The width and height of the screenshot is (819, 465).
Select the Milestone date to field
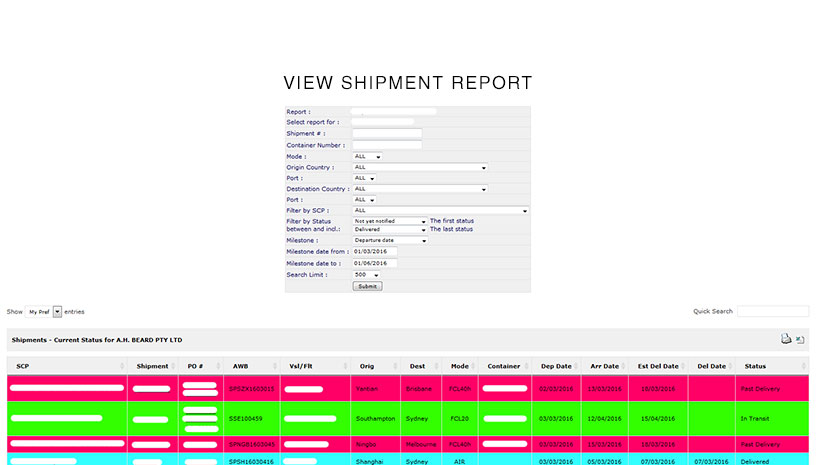point(375,263)
